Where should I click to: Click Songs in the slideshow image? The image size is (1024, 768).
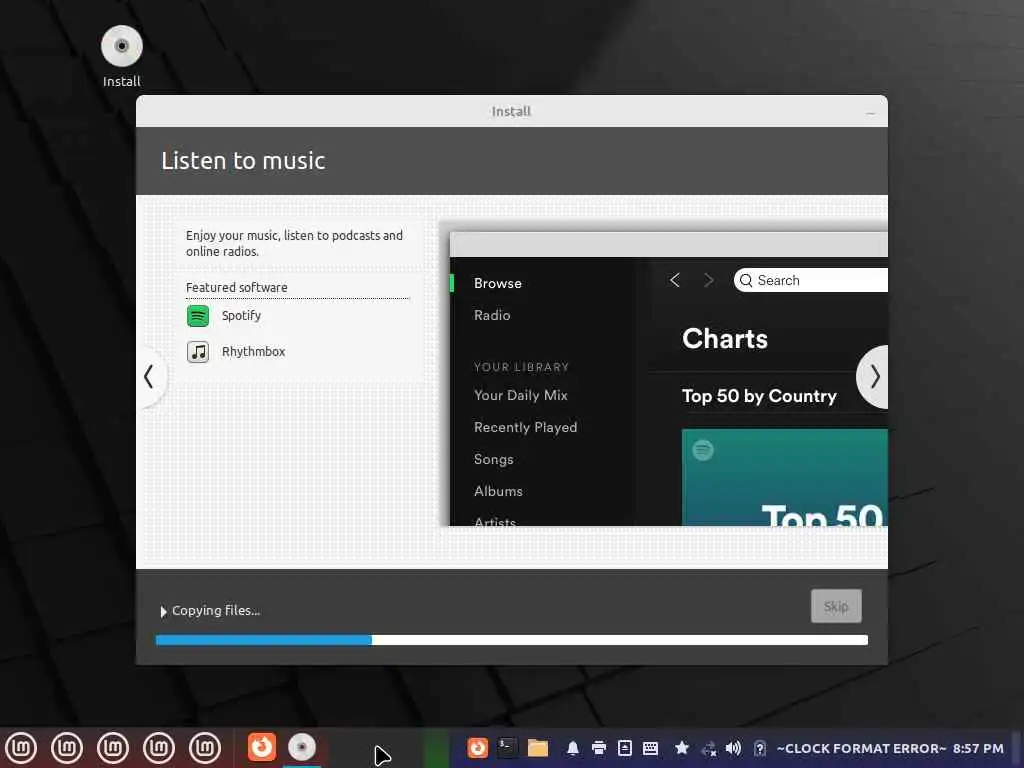coord(494,459)
